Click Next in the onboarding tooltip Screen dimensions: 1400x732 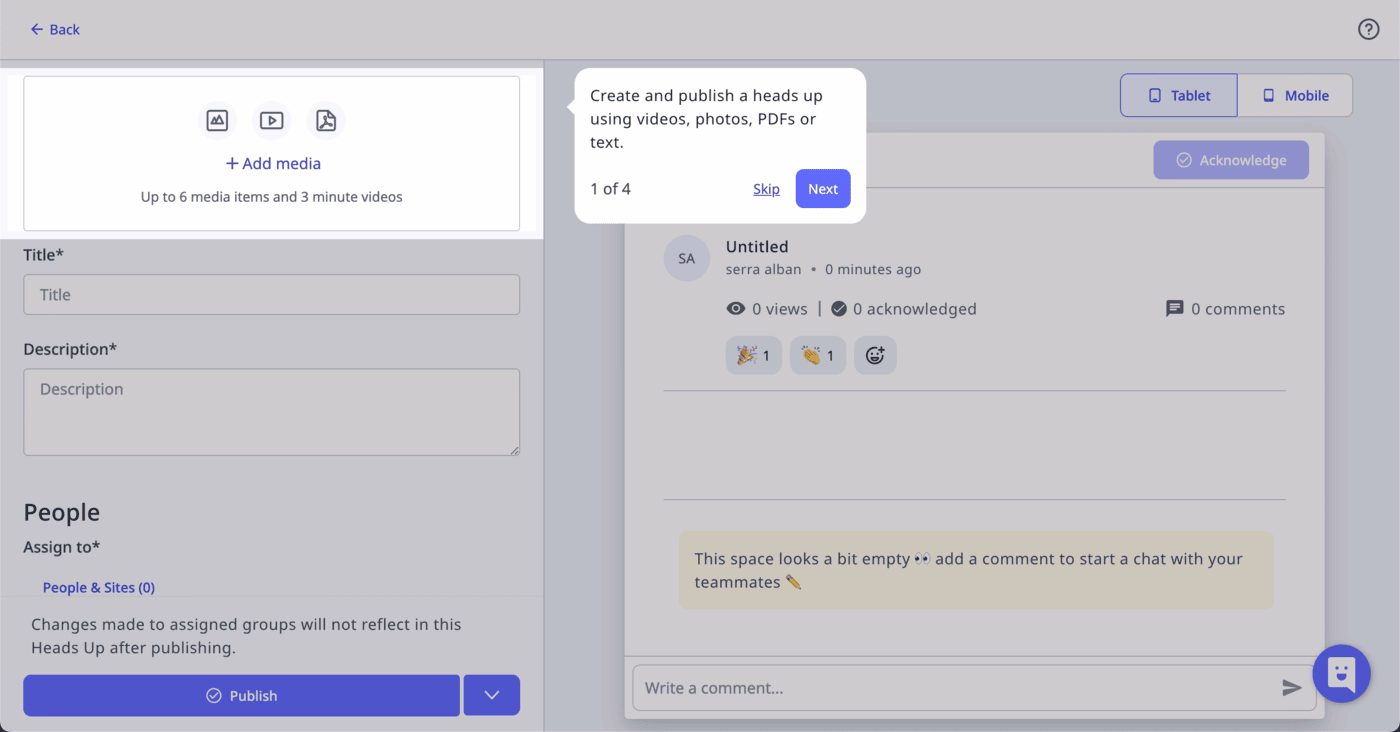(x=822, y=188)
